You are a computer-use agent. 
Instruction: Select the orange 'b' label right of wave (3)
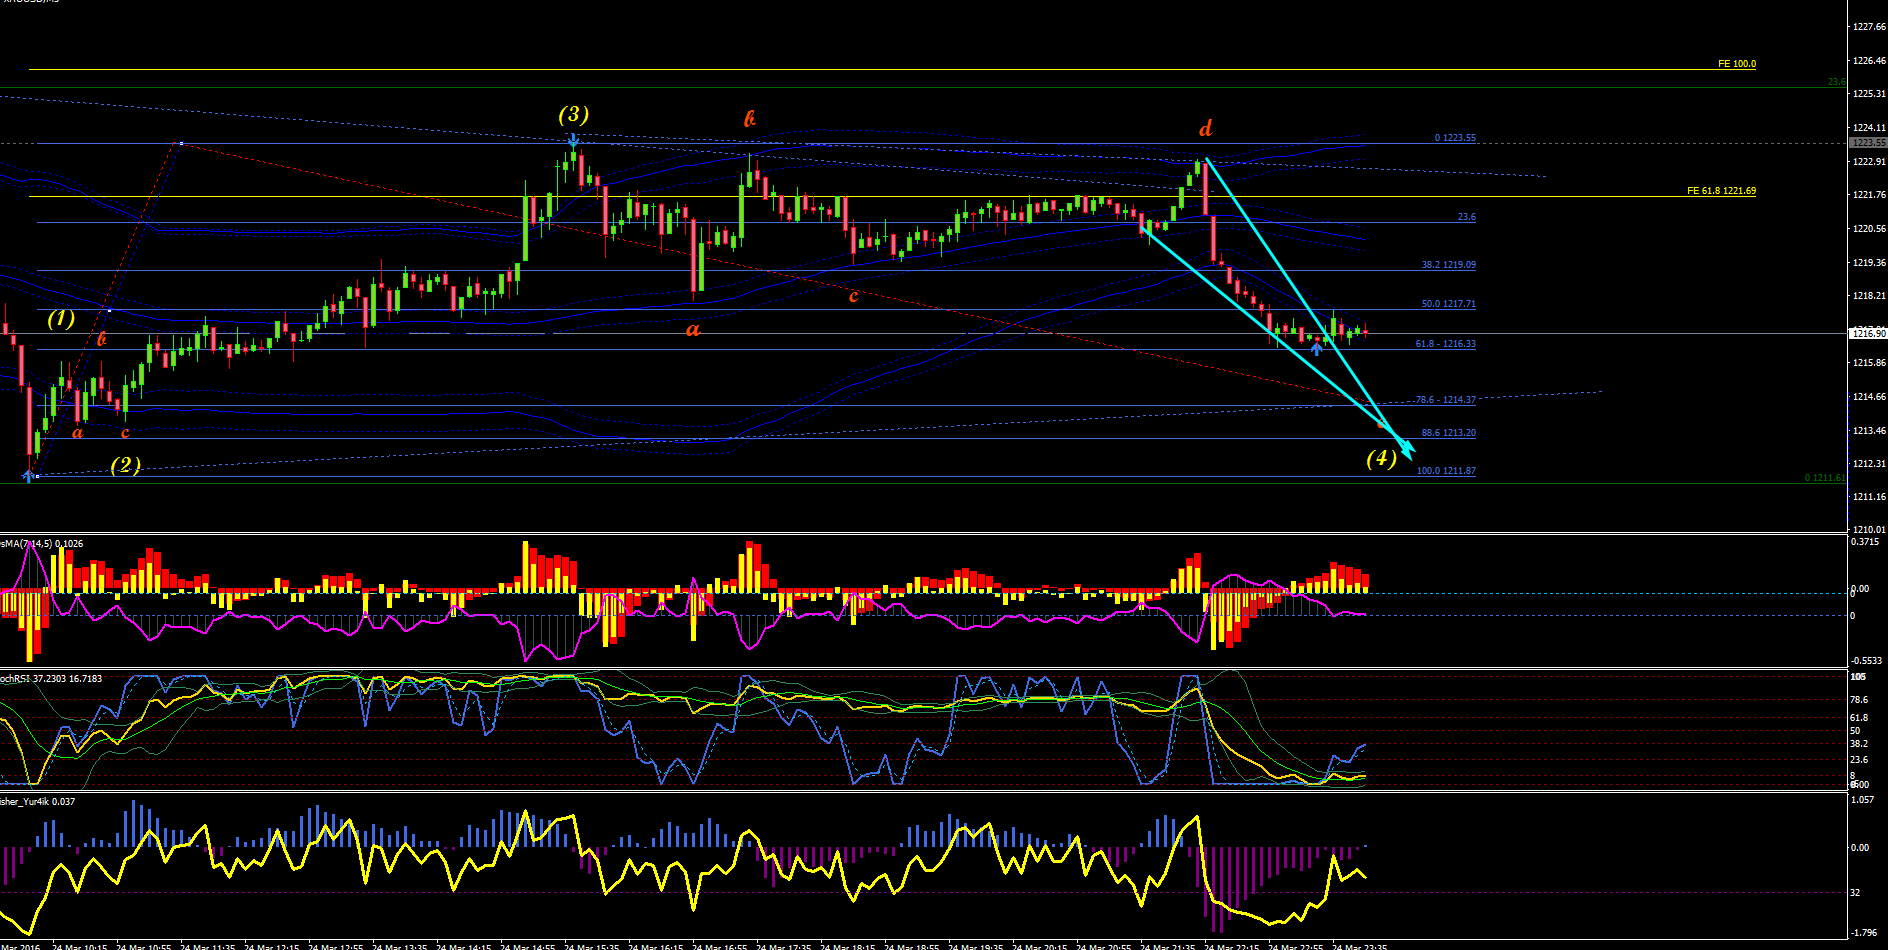tap(749, 119)
